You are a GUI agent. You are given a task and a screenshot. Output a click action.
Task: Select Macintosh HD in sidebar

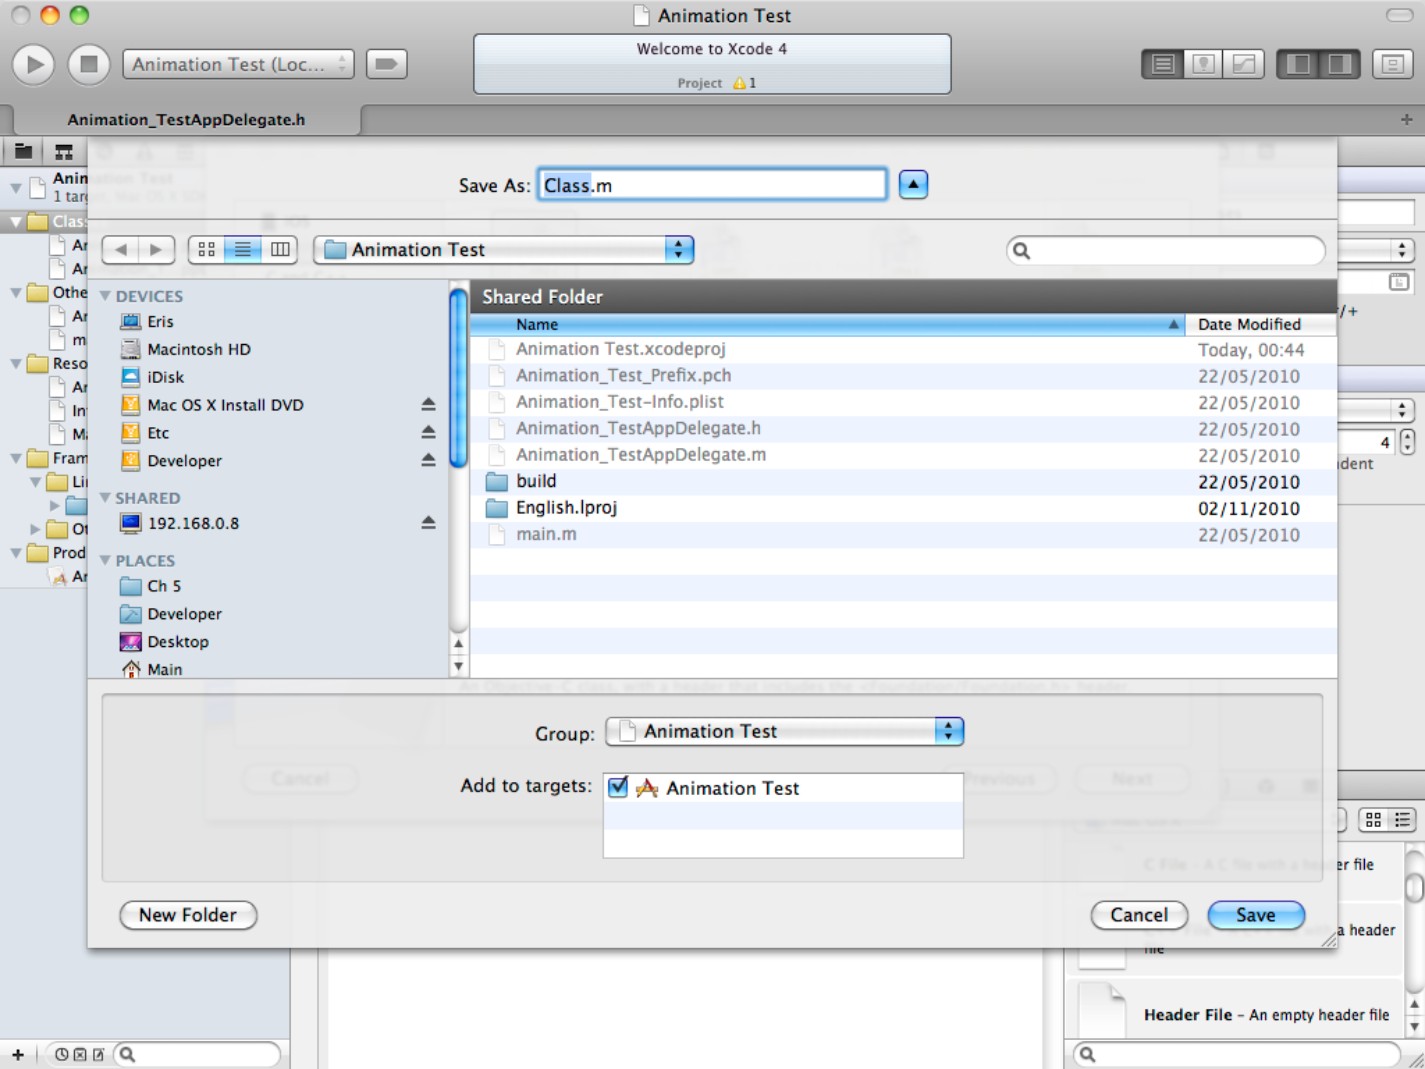[199, 349]
